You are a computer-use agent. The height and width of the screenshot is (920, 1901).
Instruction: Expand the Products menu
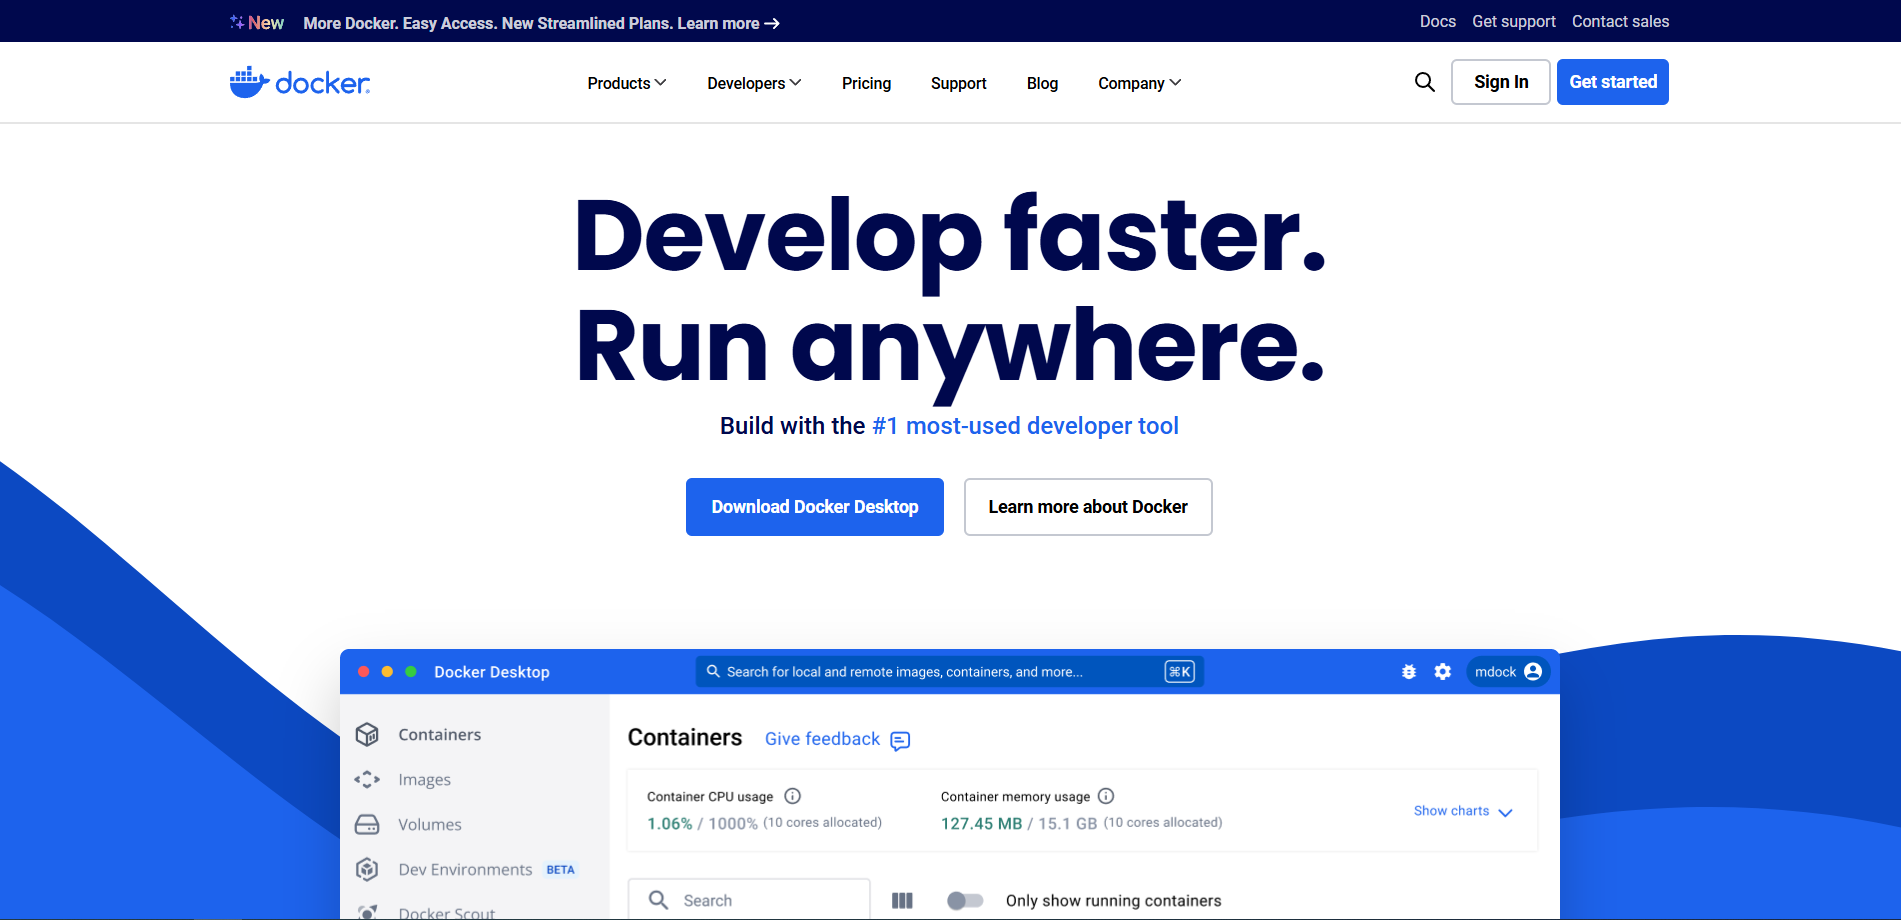coord(627,83)
